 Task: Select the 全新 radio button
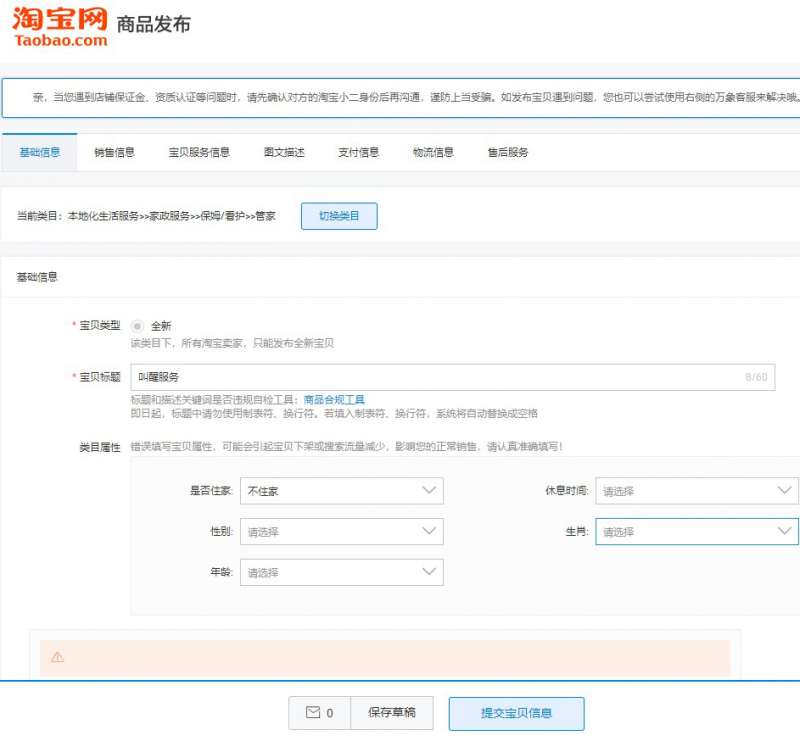click(137, 326)
